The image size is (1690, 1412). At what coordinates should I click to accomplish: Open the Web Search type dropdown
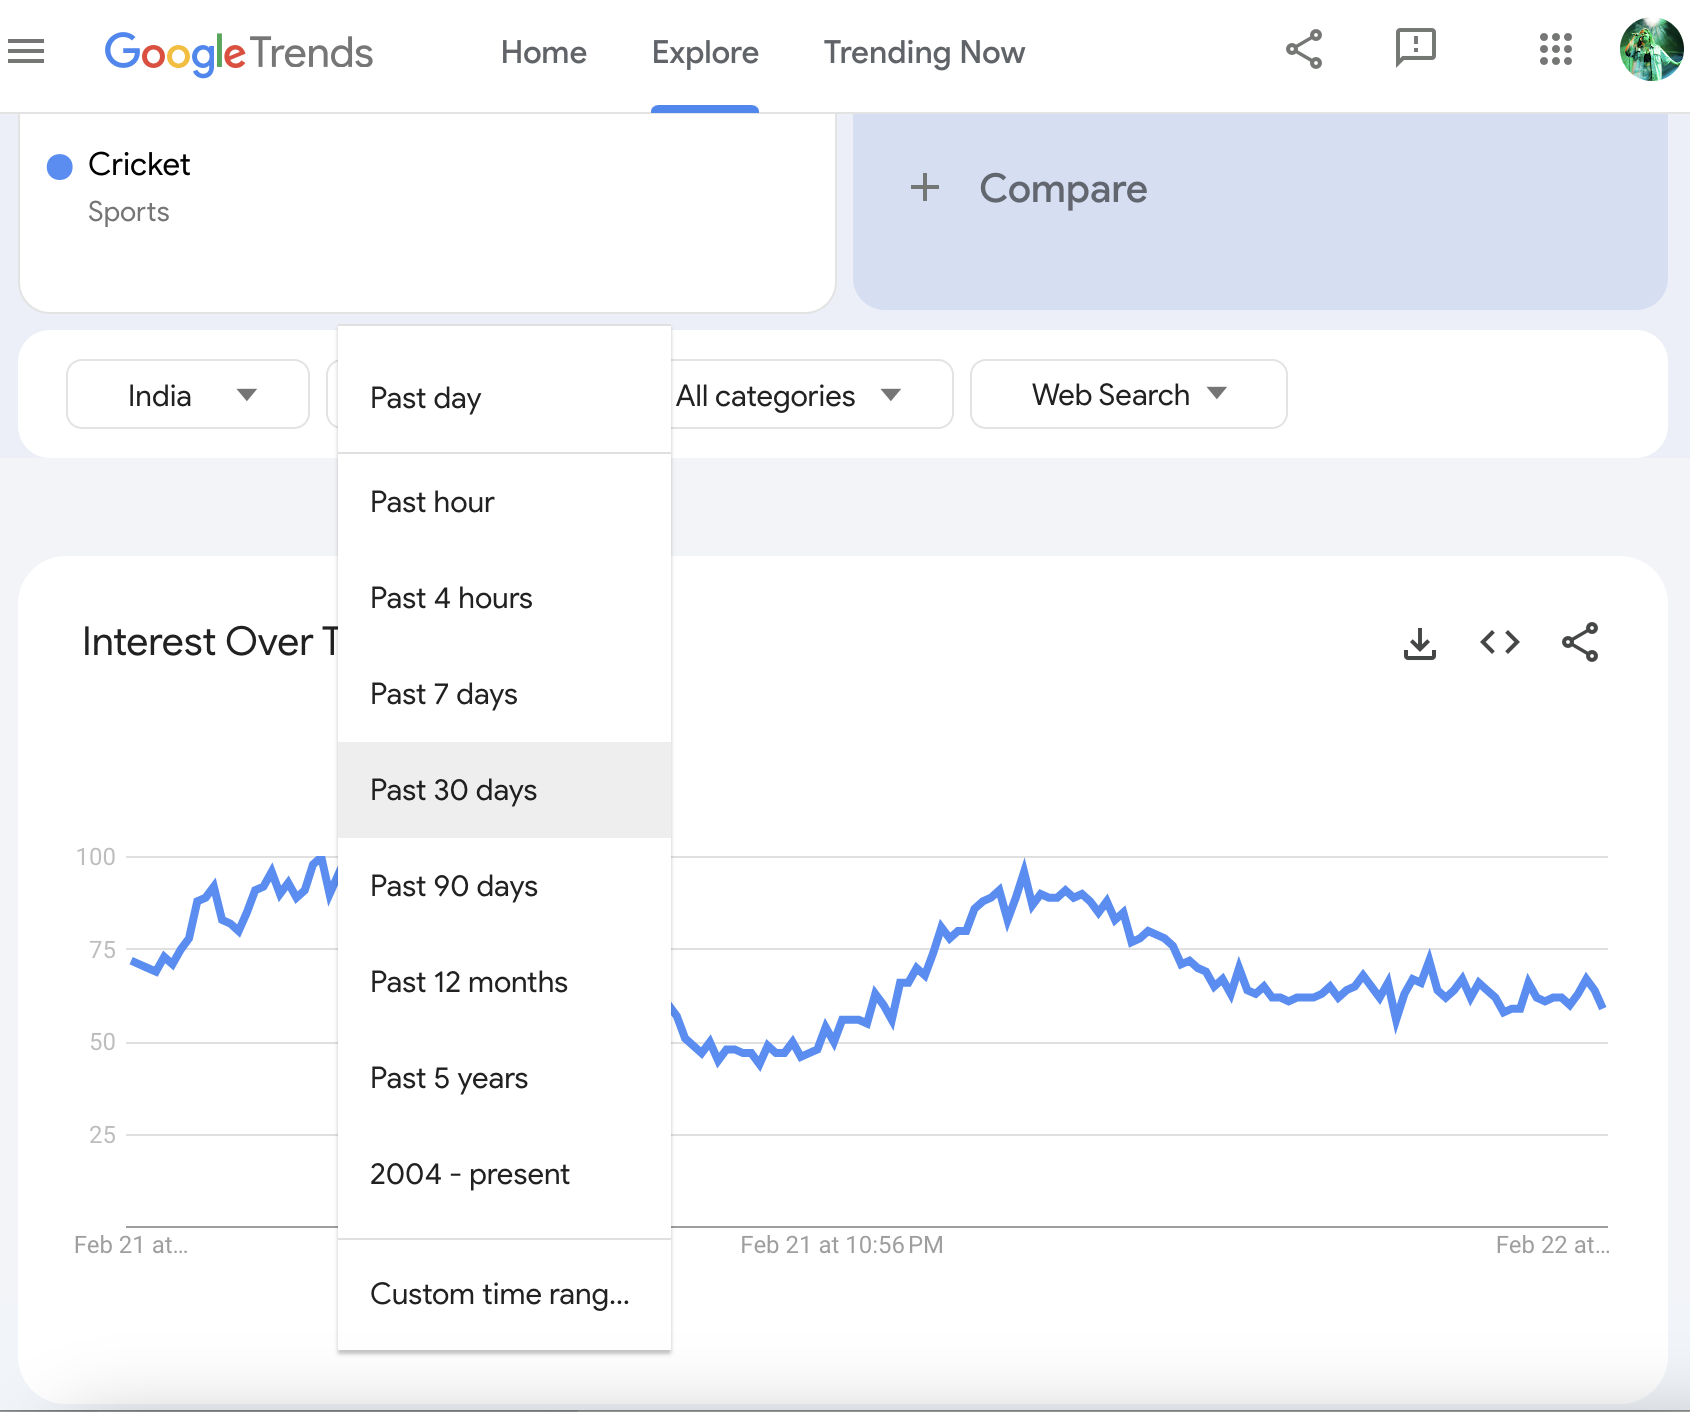1129,395
